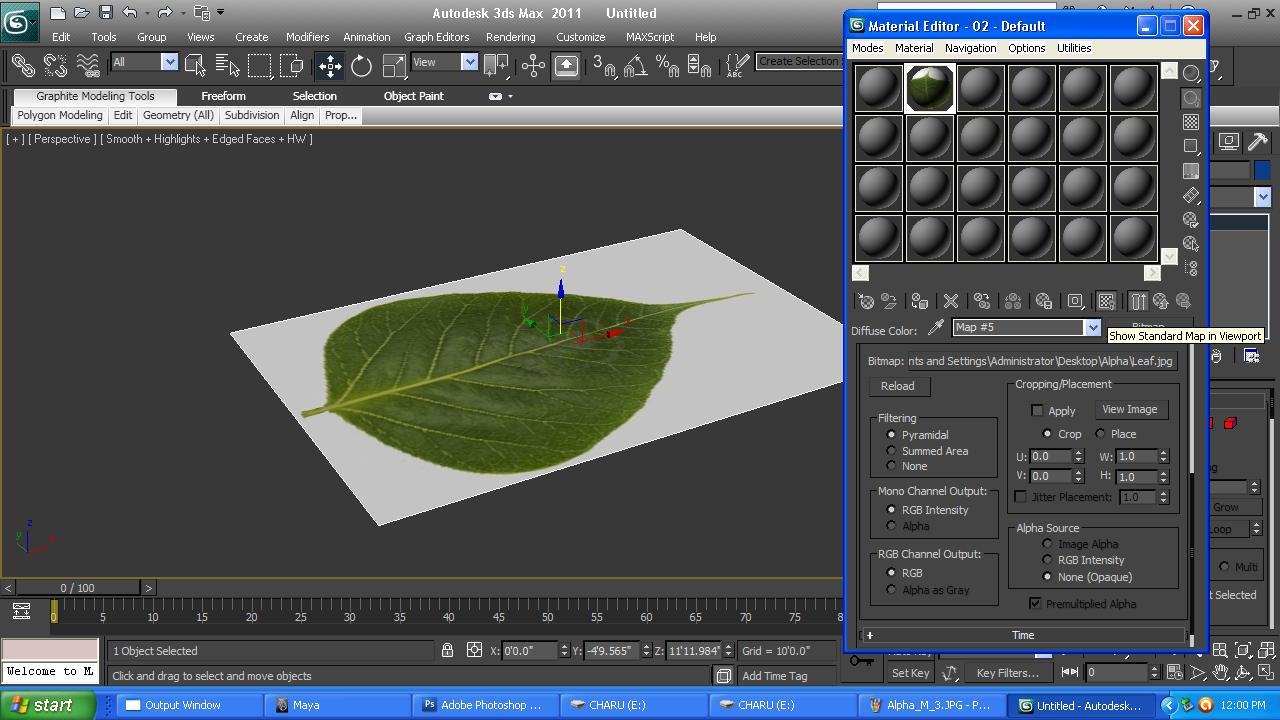Open the Map #5 dropdown
Image resolution: width=1280 pixels, height=720 pixels.
[x=1093, y=327]
